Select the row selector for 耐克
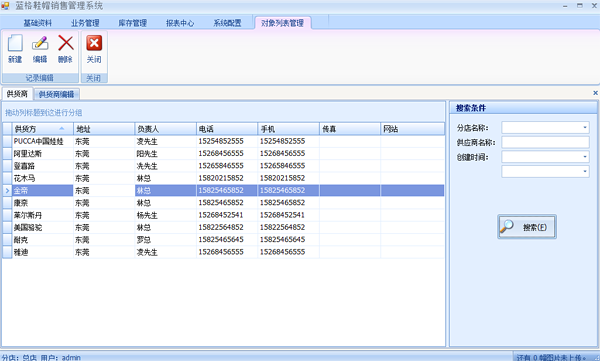The width and height of the screenshot is (600, 361). (7, 240)
